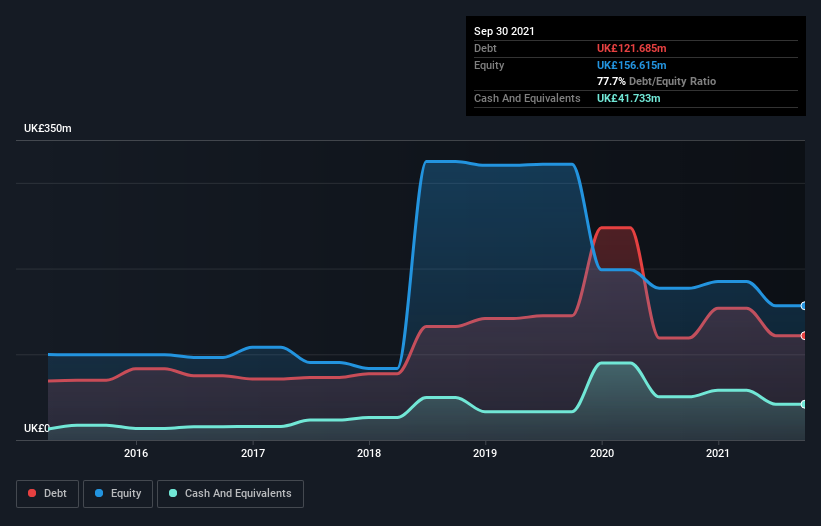Click the UK£41.733m cash value
The width and height of the screenshot is (821, 526).
click(628, 98)
